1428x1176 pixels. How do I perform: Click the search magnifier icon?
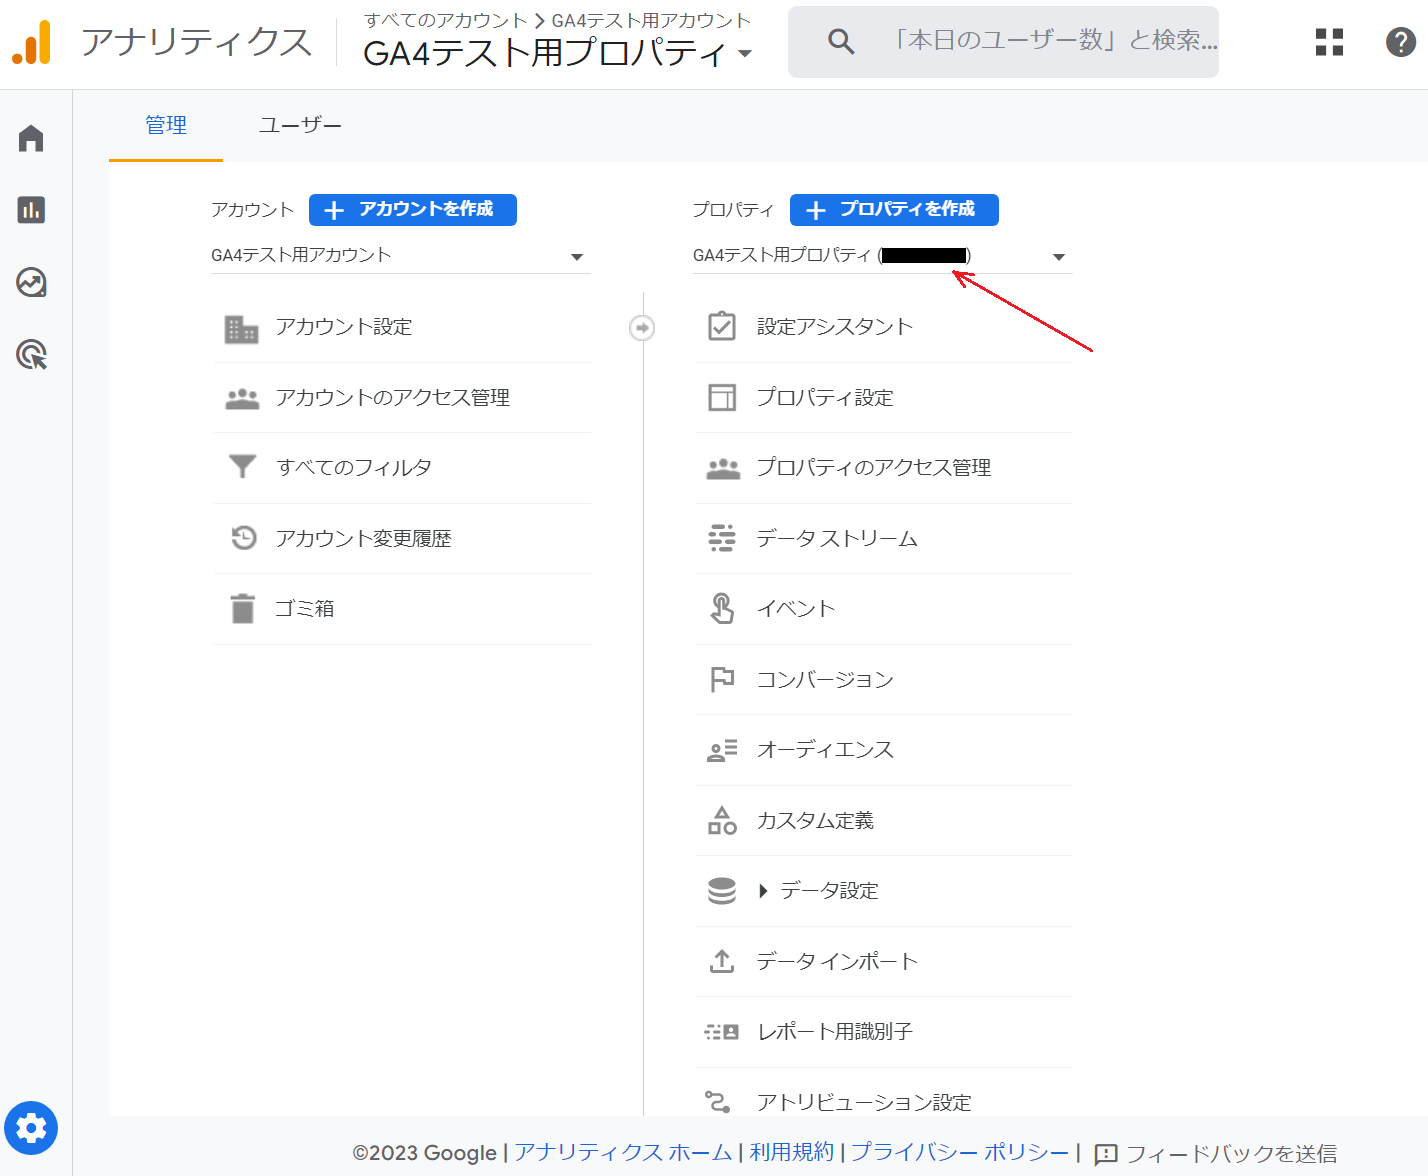tap(841, 42)
